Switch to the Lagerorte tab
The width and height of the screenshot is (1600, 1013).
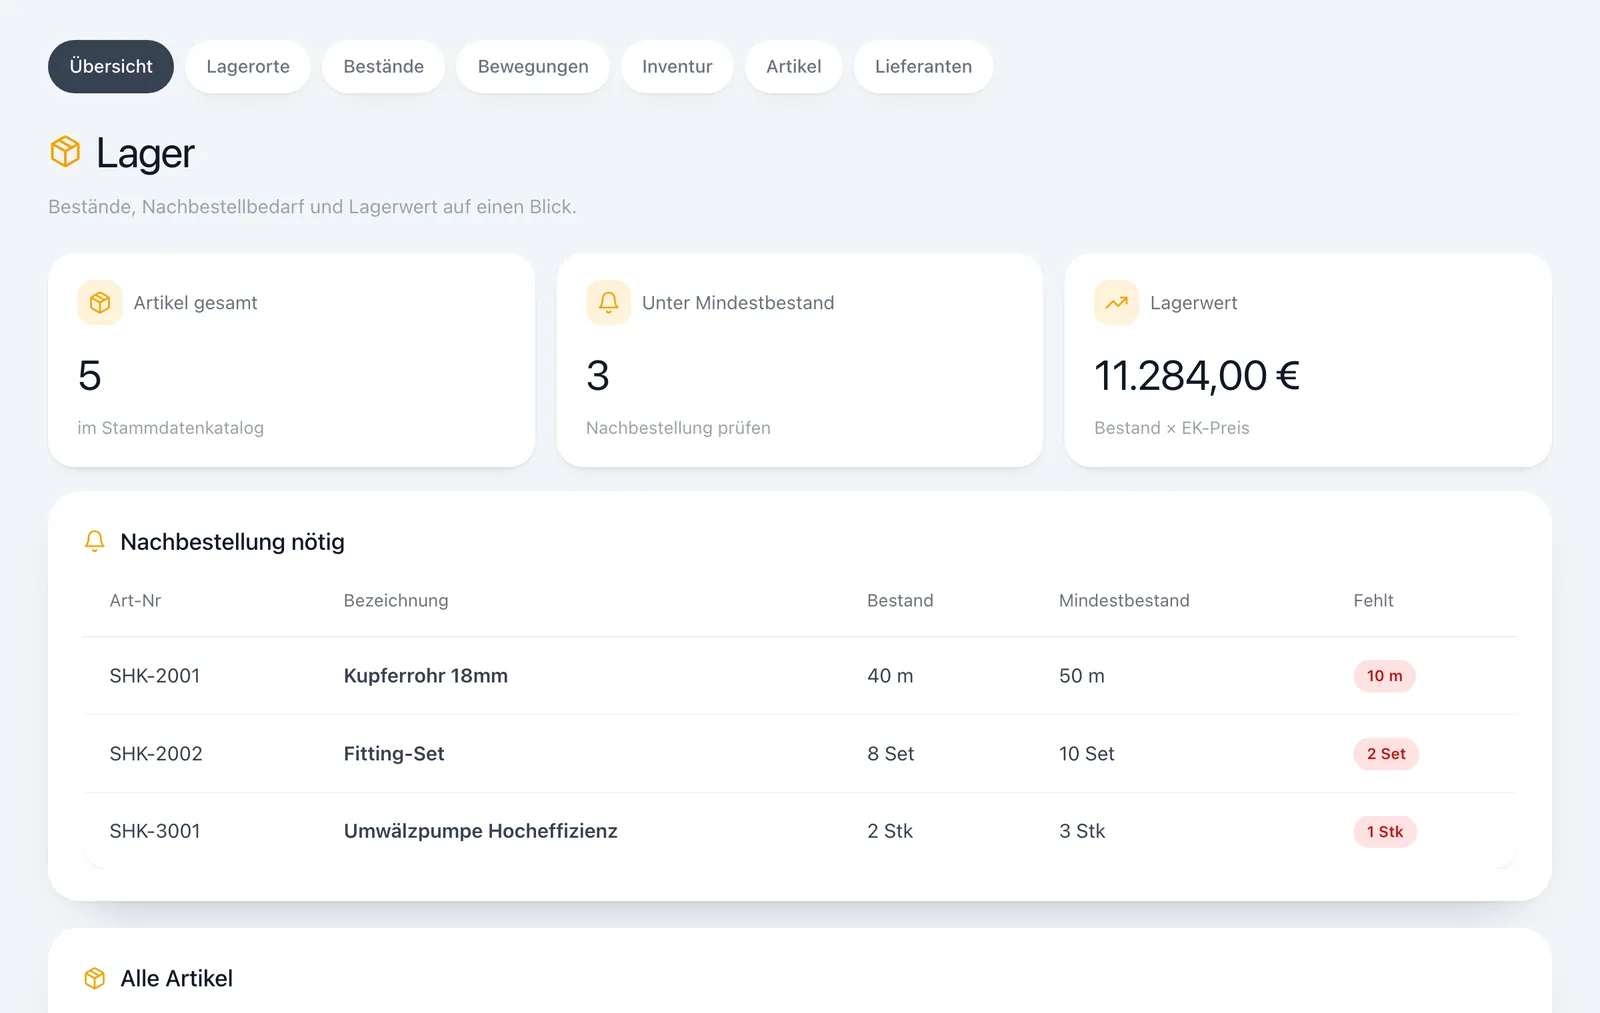[248, 67]
